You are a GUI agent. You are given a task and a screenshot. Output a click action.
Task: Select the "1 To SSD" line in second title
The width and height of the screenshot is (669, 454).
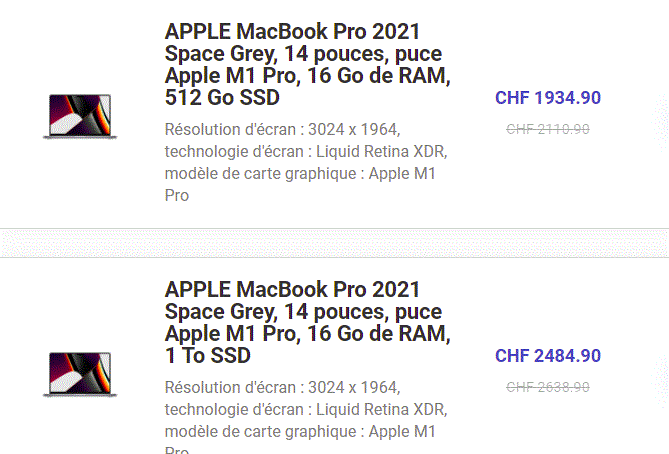(208, 355)
